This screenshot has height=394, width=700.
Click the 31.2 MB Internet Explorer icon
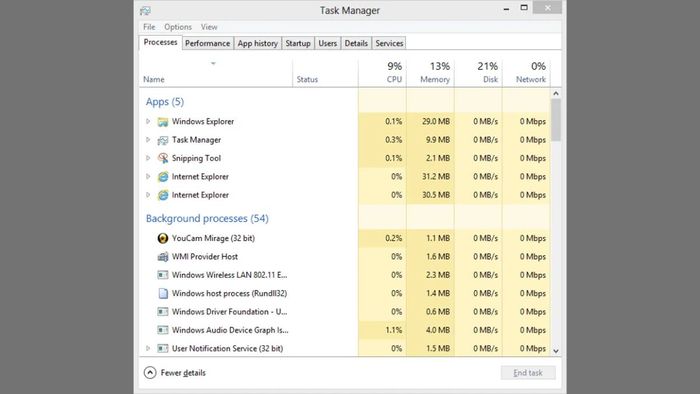(x=163, y=177)
